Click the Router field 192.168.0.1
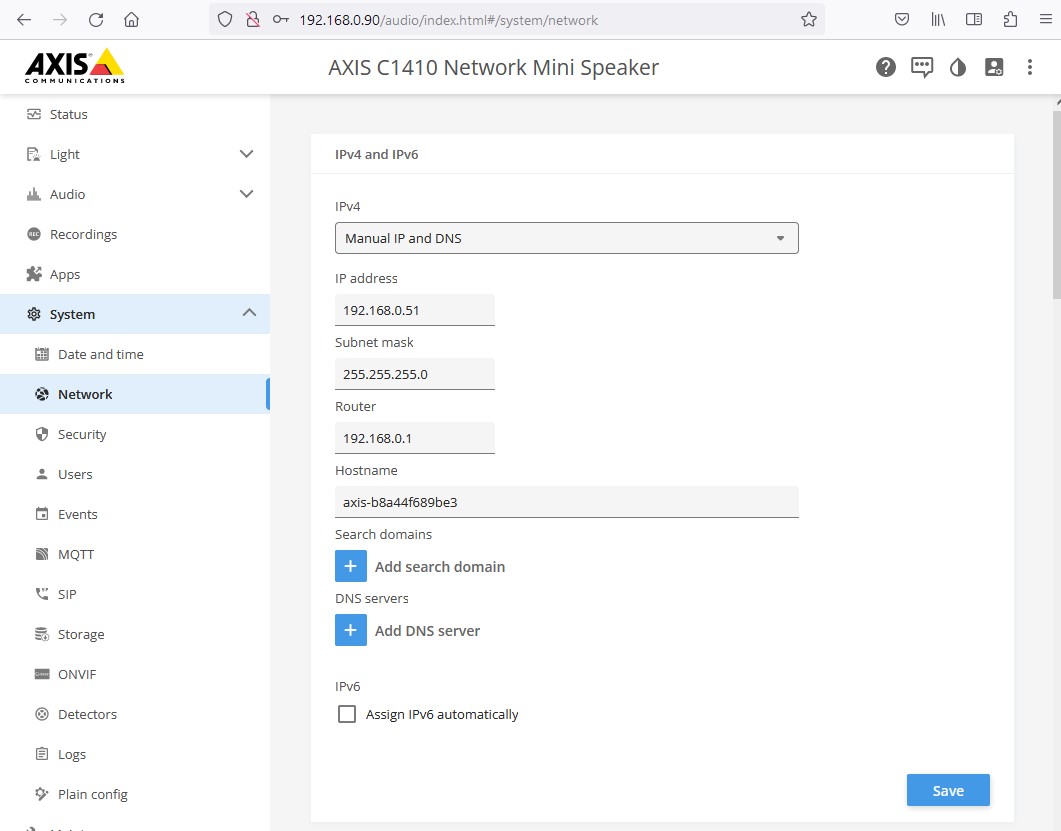The image size is (1061, 831). [415, 438]
